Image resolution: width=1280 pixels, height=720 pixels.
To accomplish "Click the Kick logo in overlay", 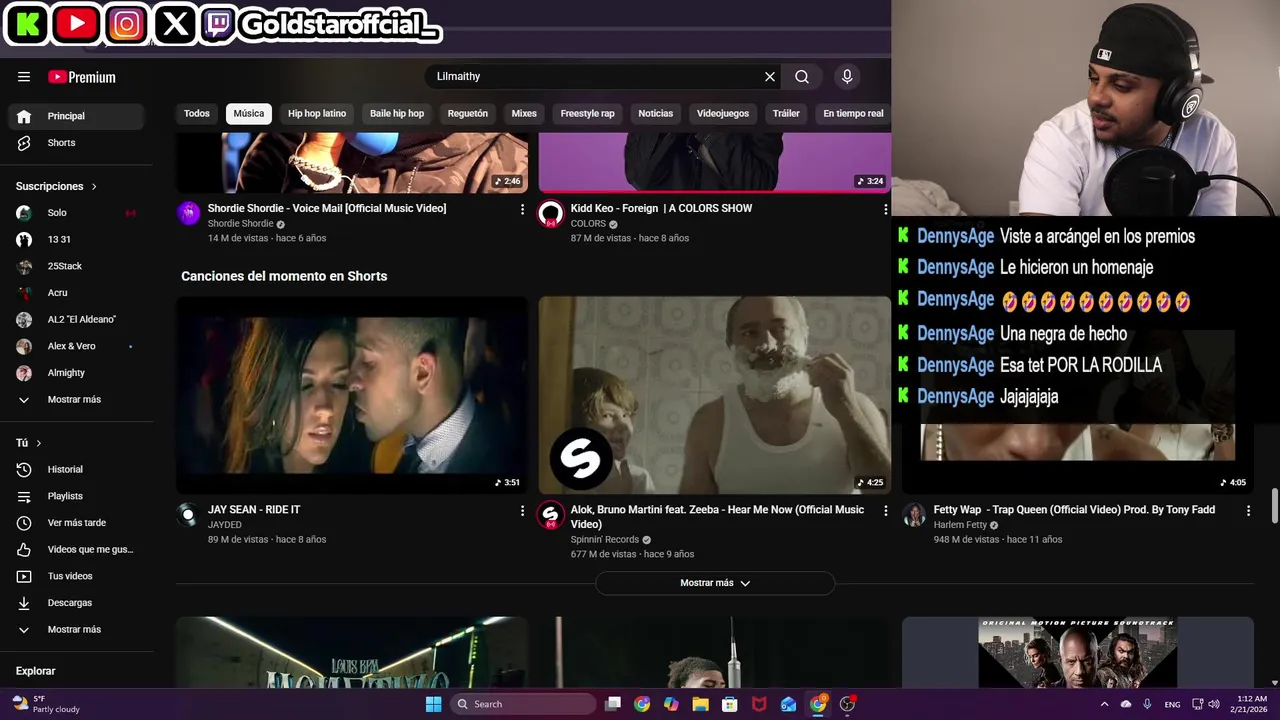I will (x=28, y=24).
